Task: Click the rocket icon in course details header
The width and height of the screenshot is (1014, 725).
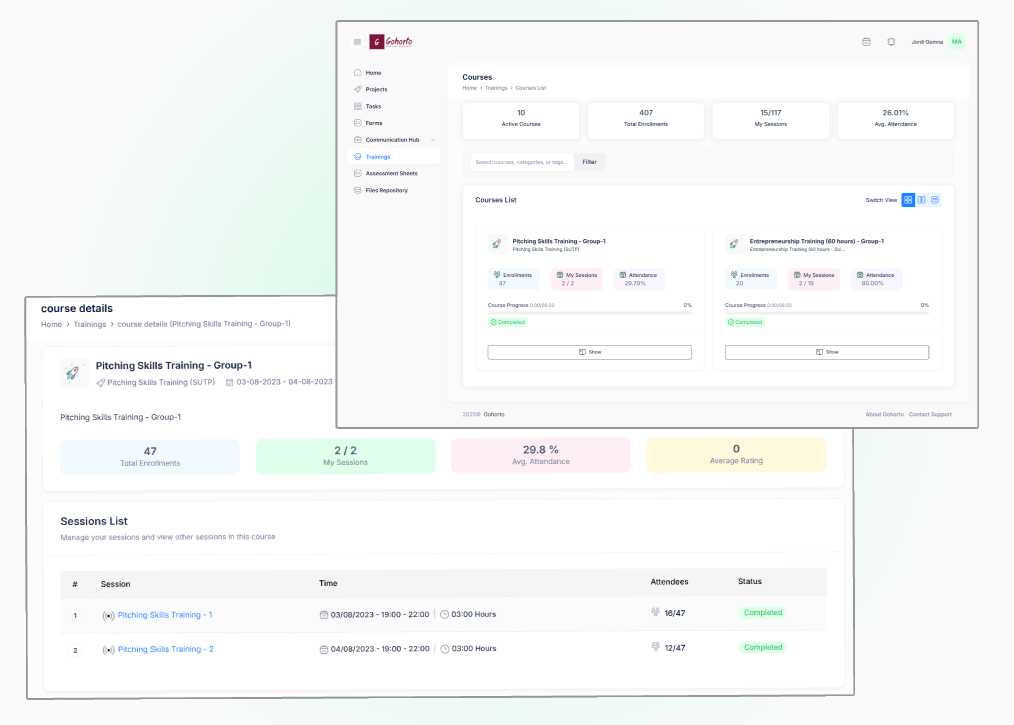Action: tap(74, 373)
